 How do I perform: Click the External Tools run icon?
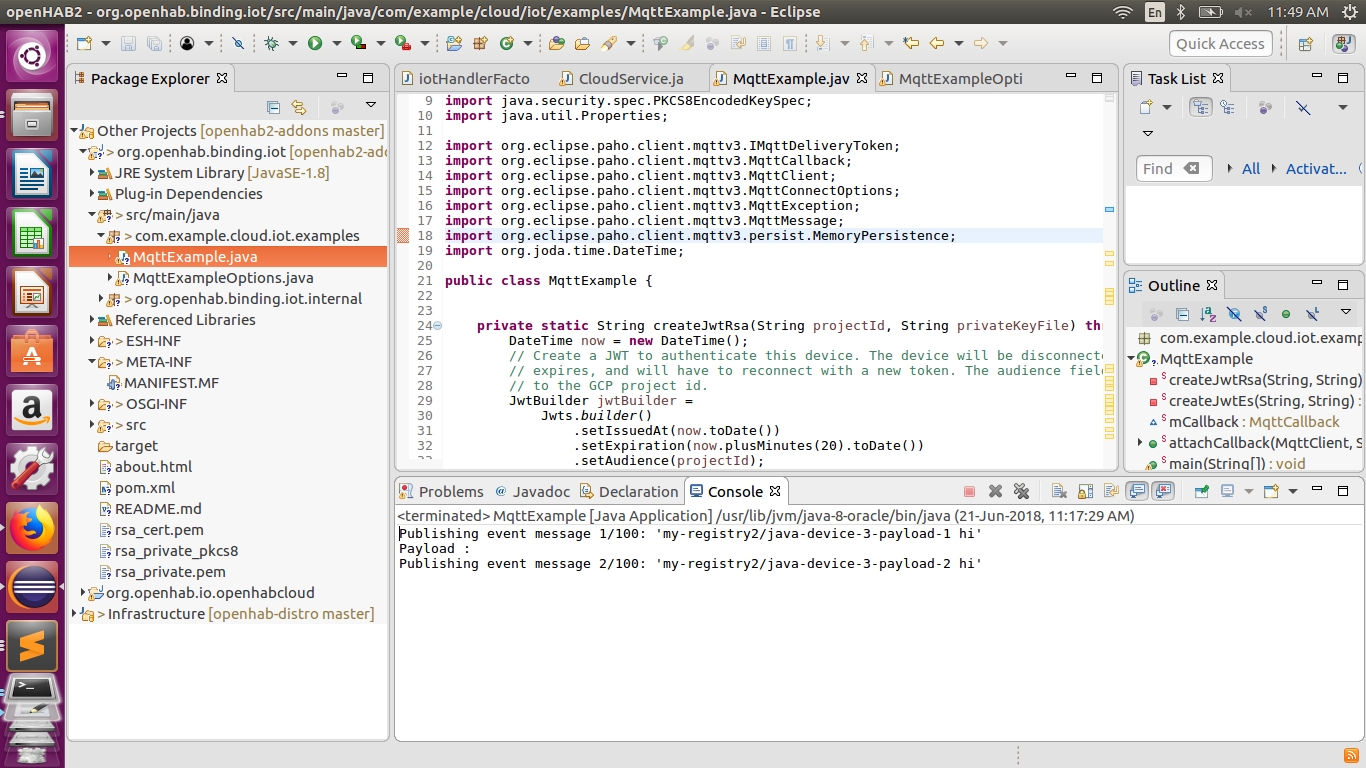pos(403,43)
